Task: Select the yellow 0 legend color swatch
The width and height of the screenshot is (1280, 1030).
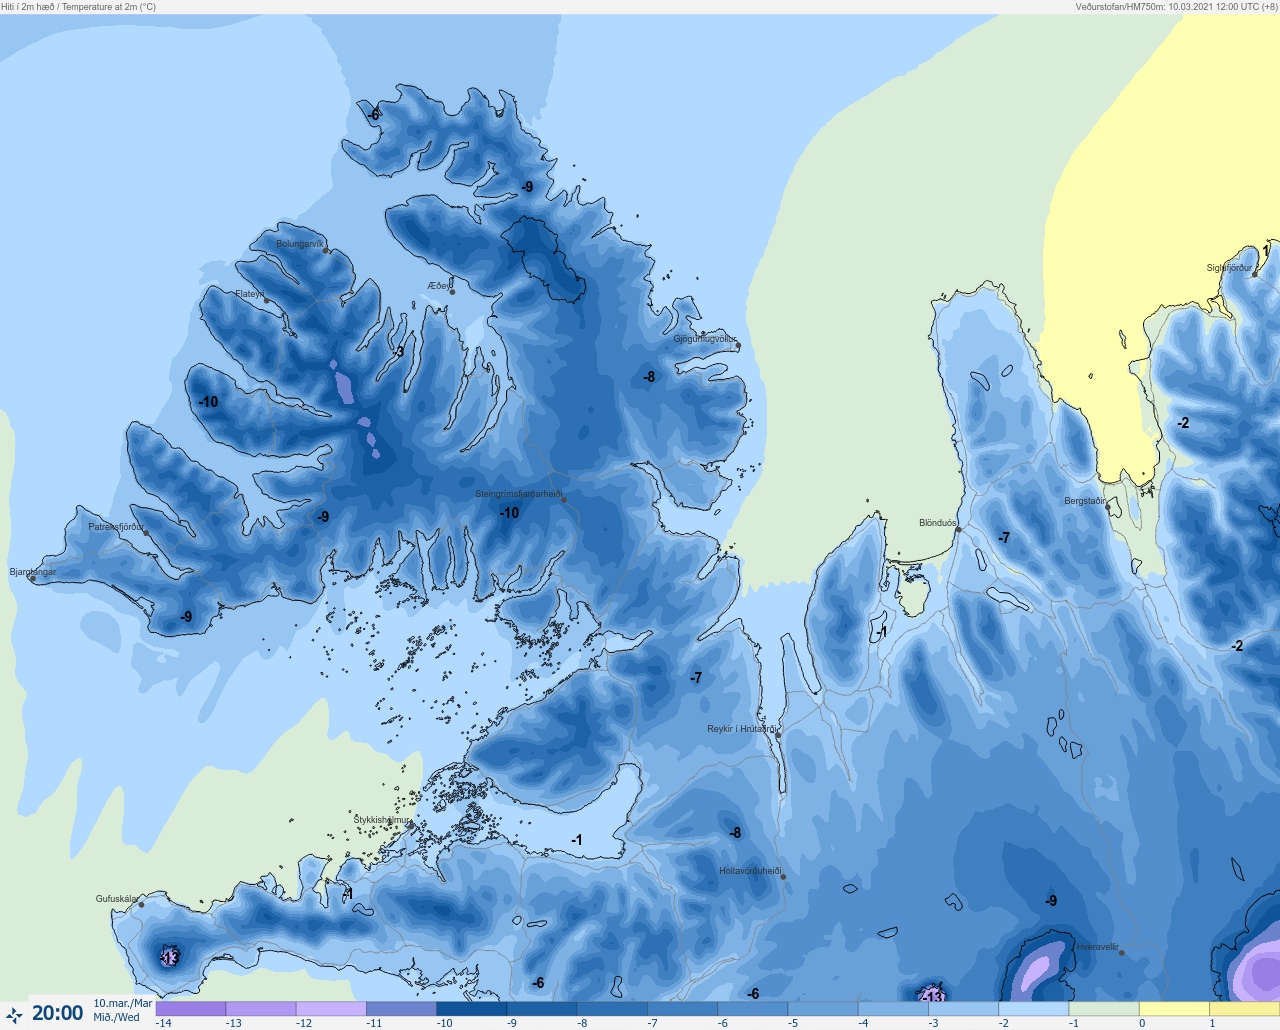Action: point(1174,1009)
